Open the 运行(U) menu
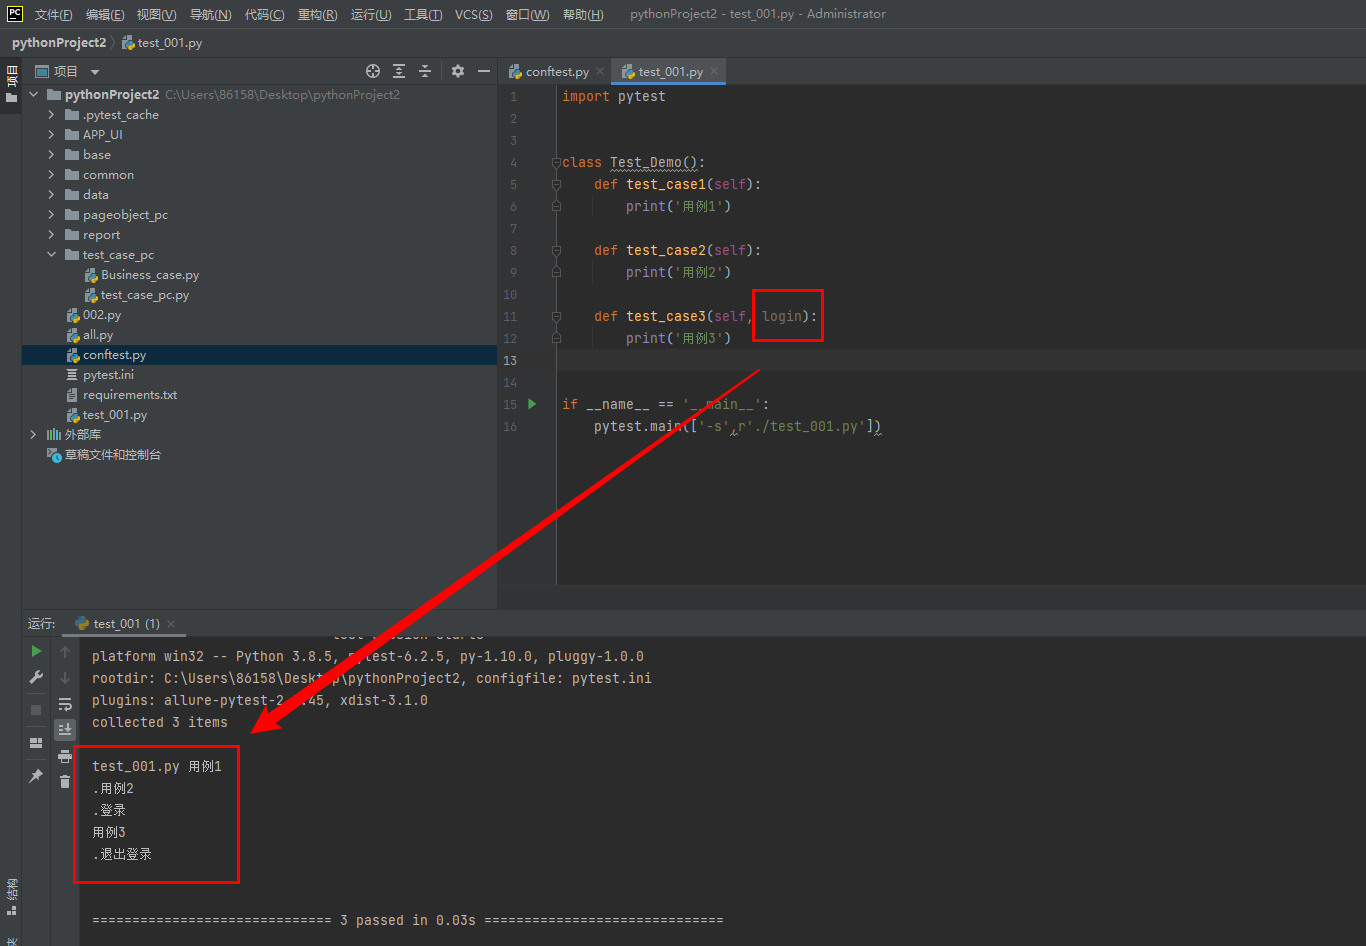 [x=371, y=14]
